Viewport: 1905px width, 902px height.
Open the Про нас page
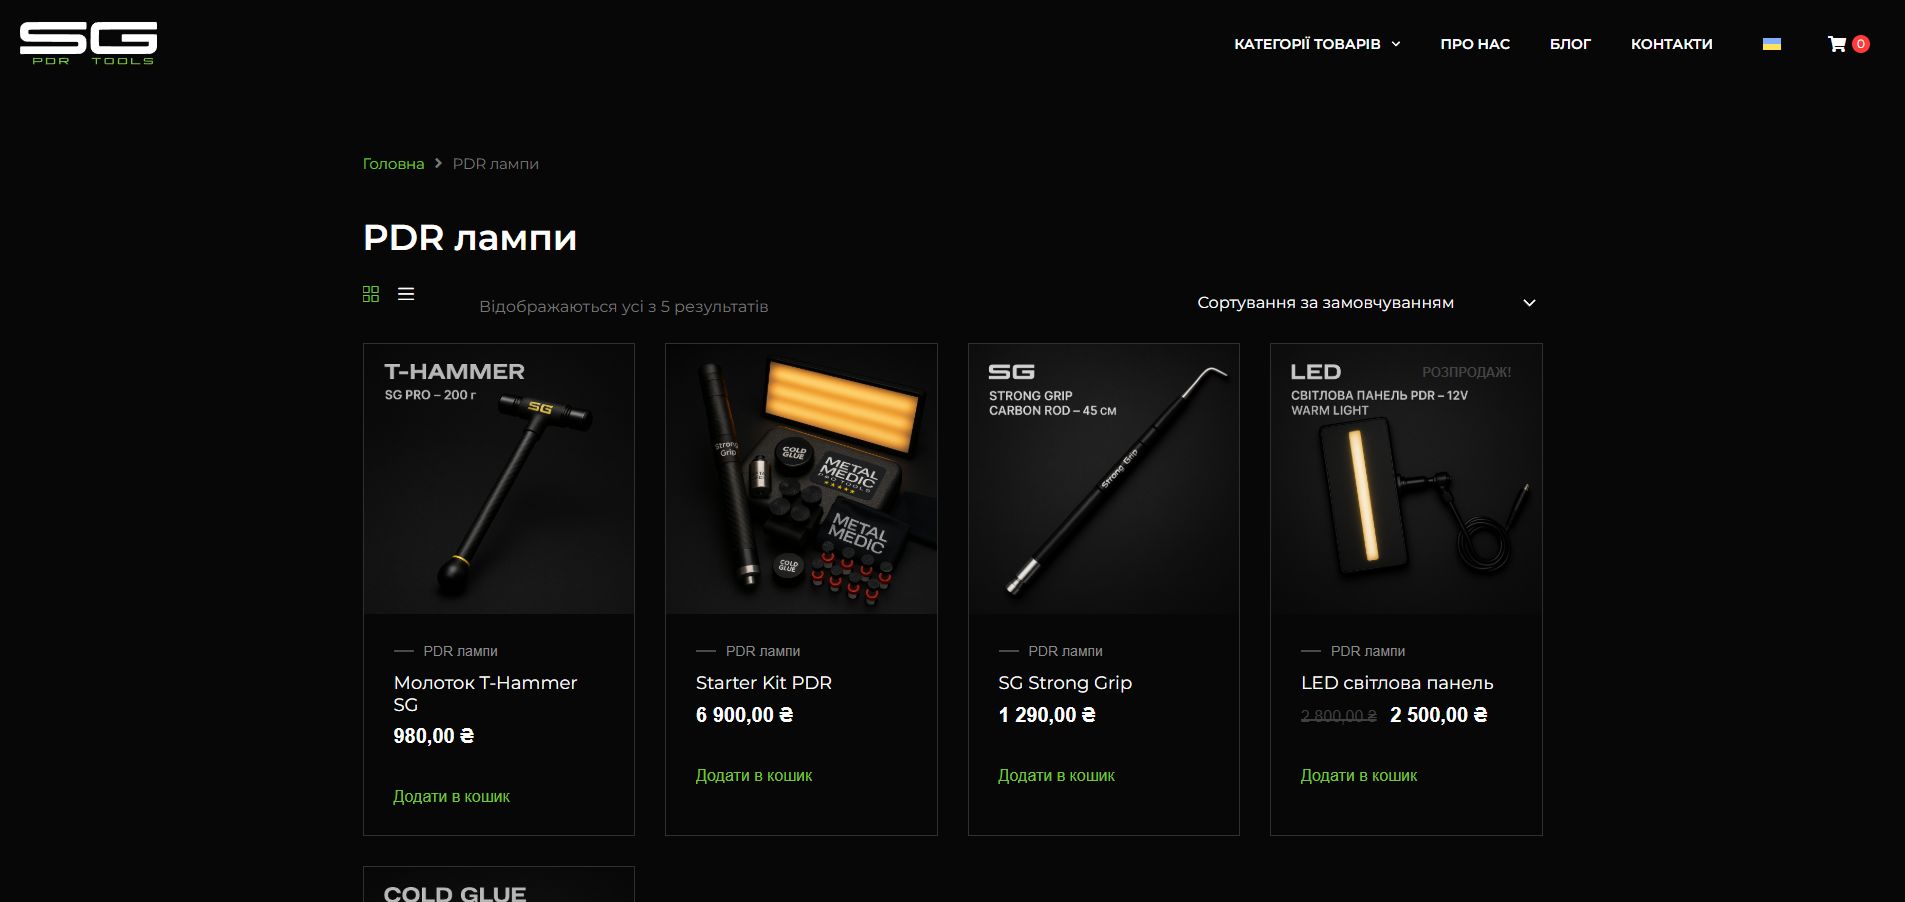point(1475,44)
